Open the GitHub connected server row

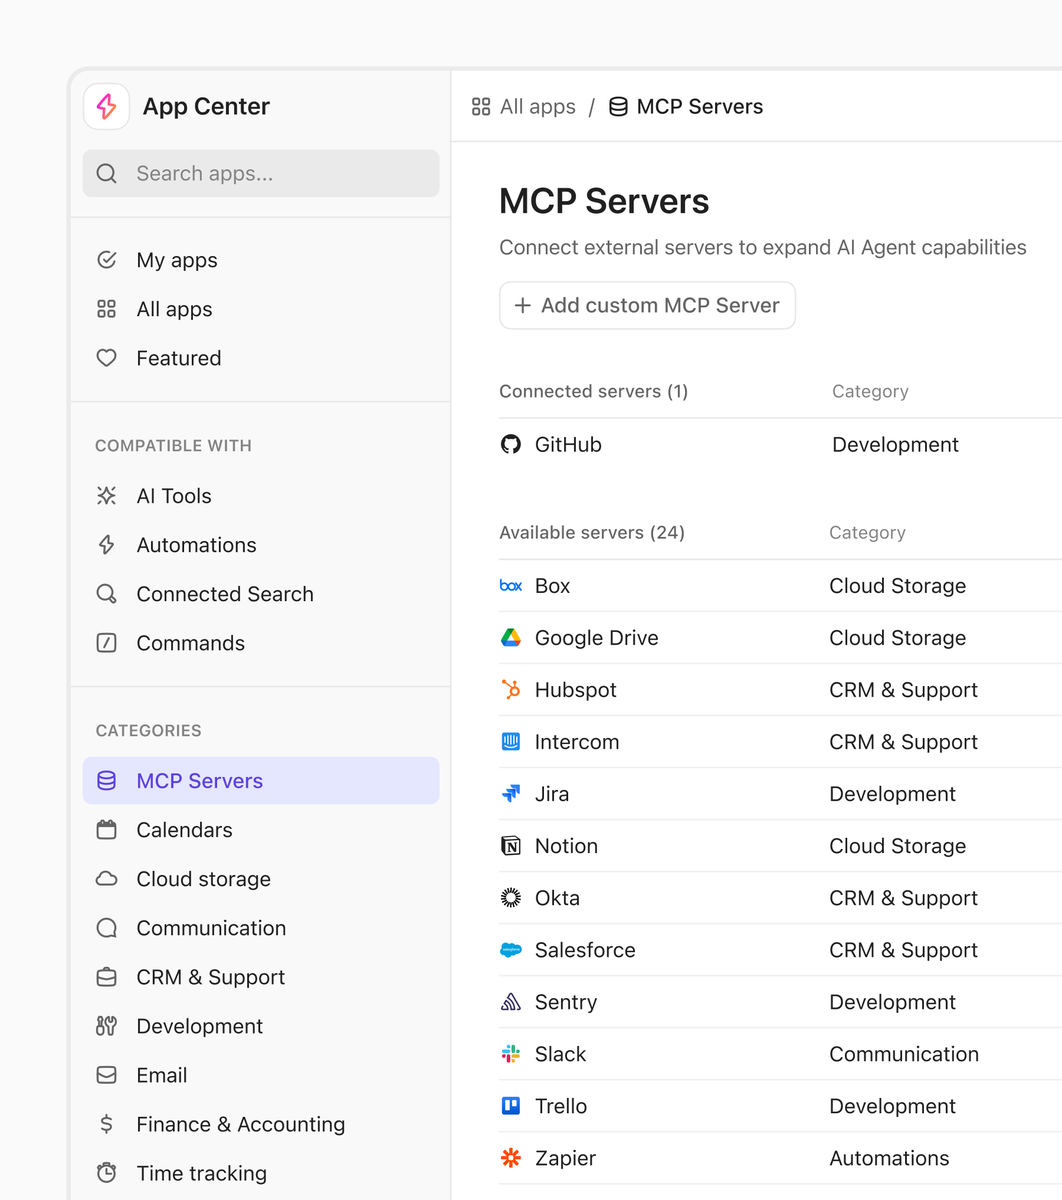pyautogui.click(x=780, y=445)
